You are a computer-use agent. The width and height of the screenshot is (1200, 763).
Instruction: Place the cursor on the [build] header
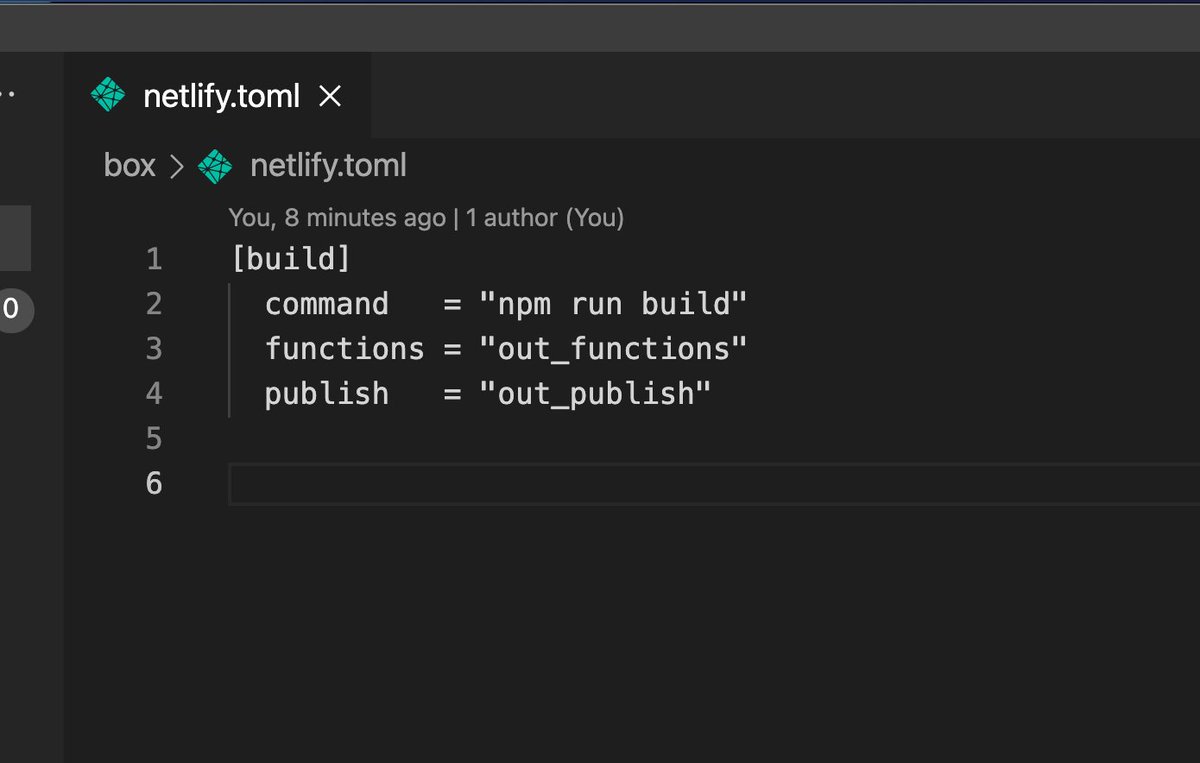[291, 260]
